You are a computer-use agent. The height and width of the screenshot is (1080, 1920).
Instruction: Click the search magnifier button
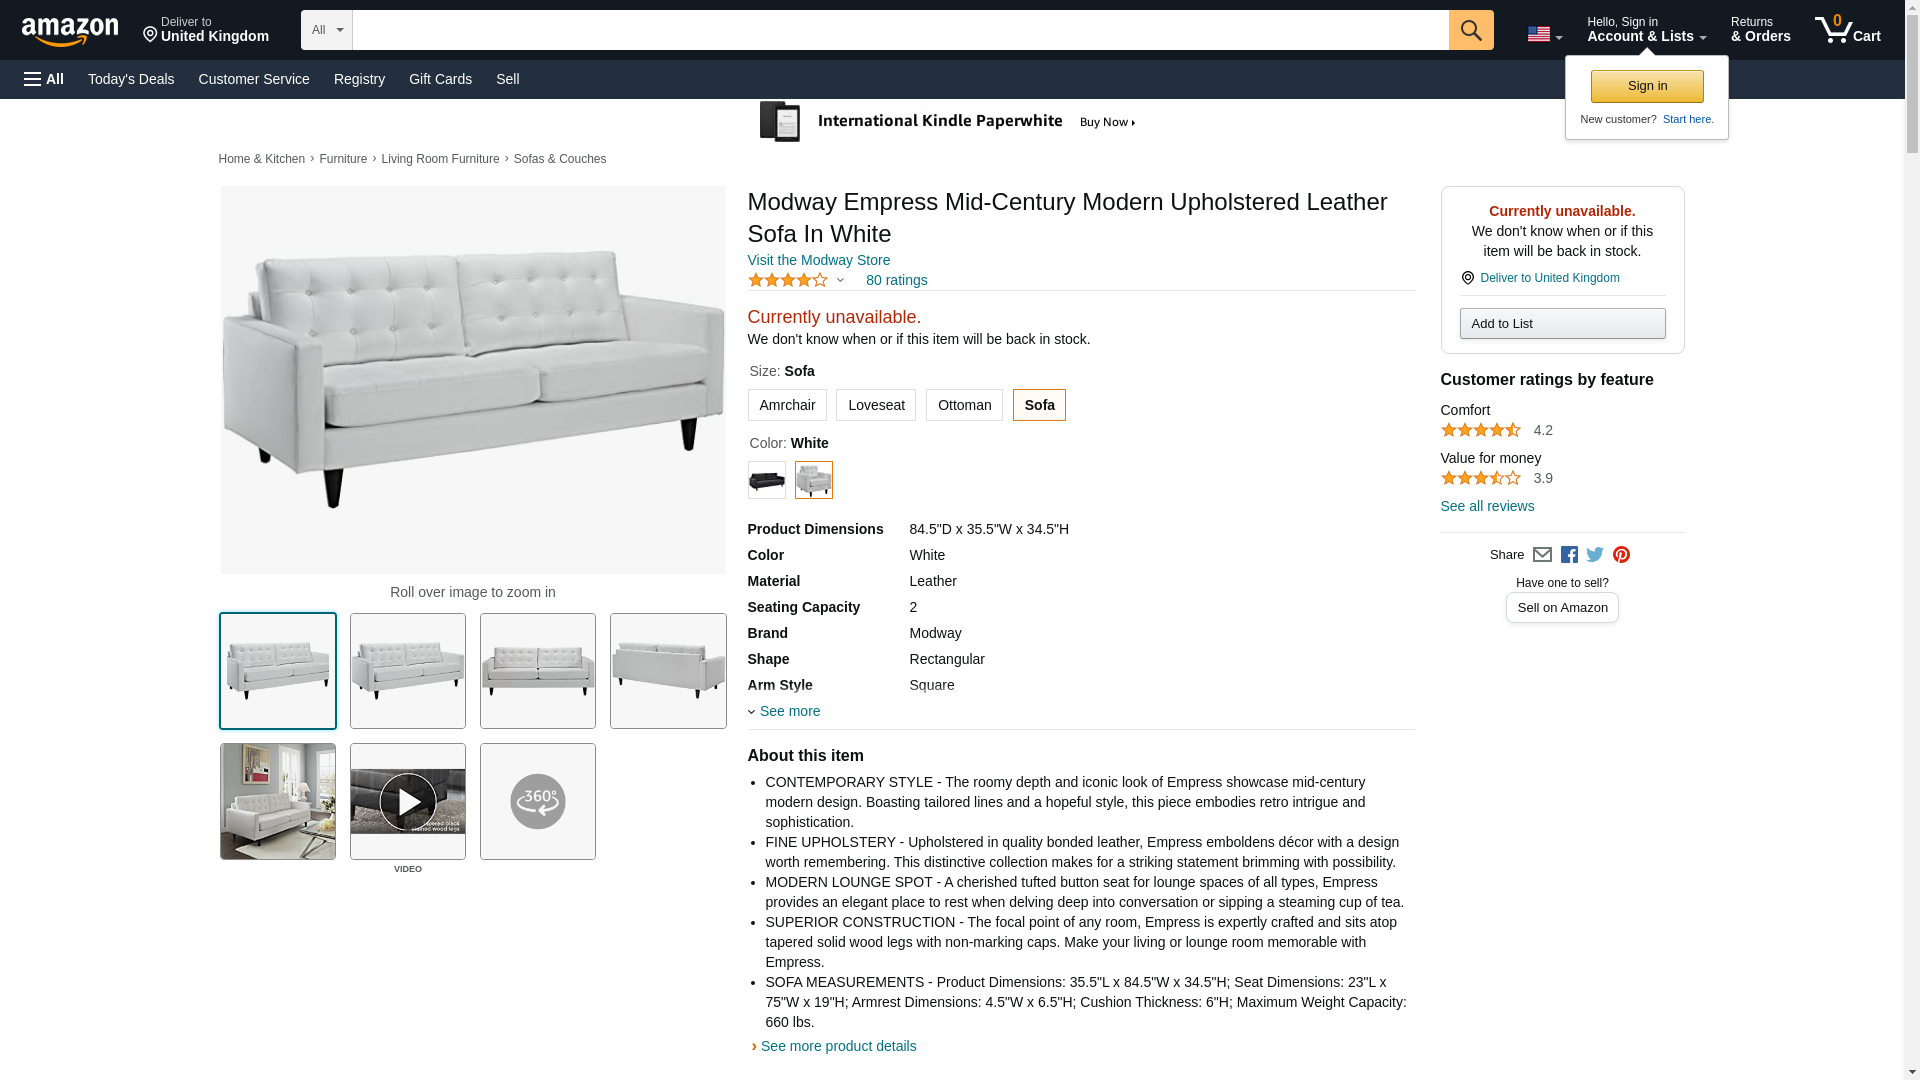(x=1470, y=30)
